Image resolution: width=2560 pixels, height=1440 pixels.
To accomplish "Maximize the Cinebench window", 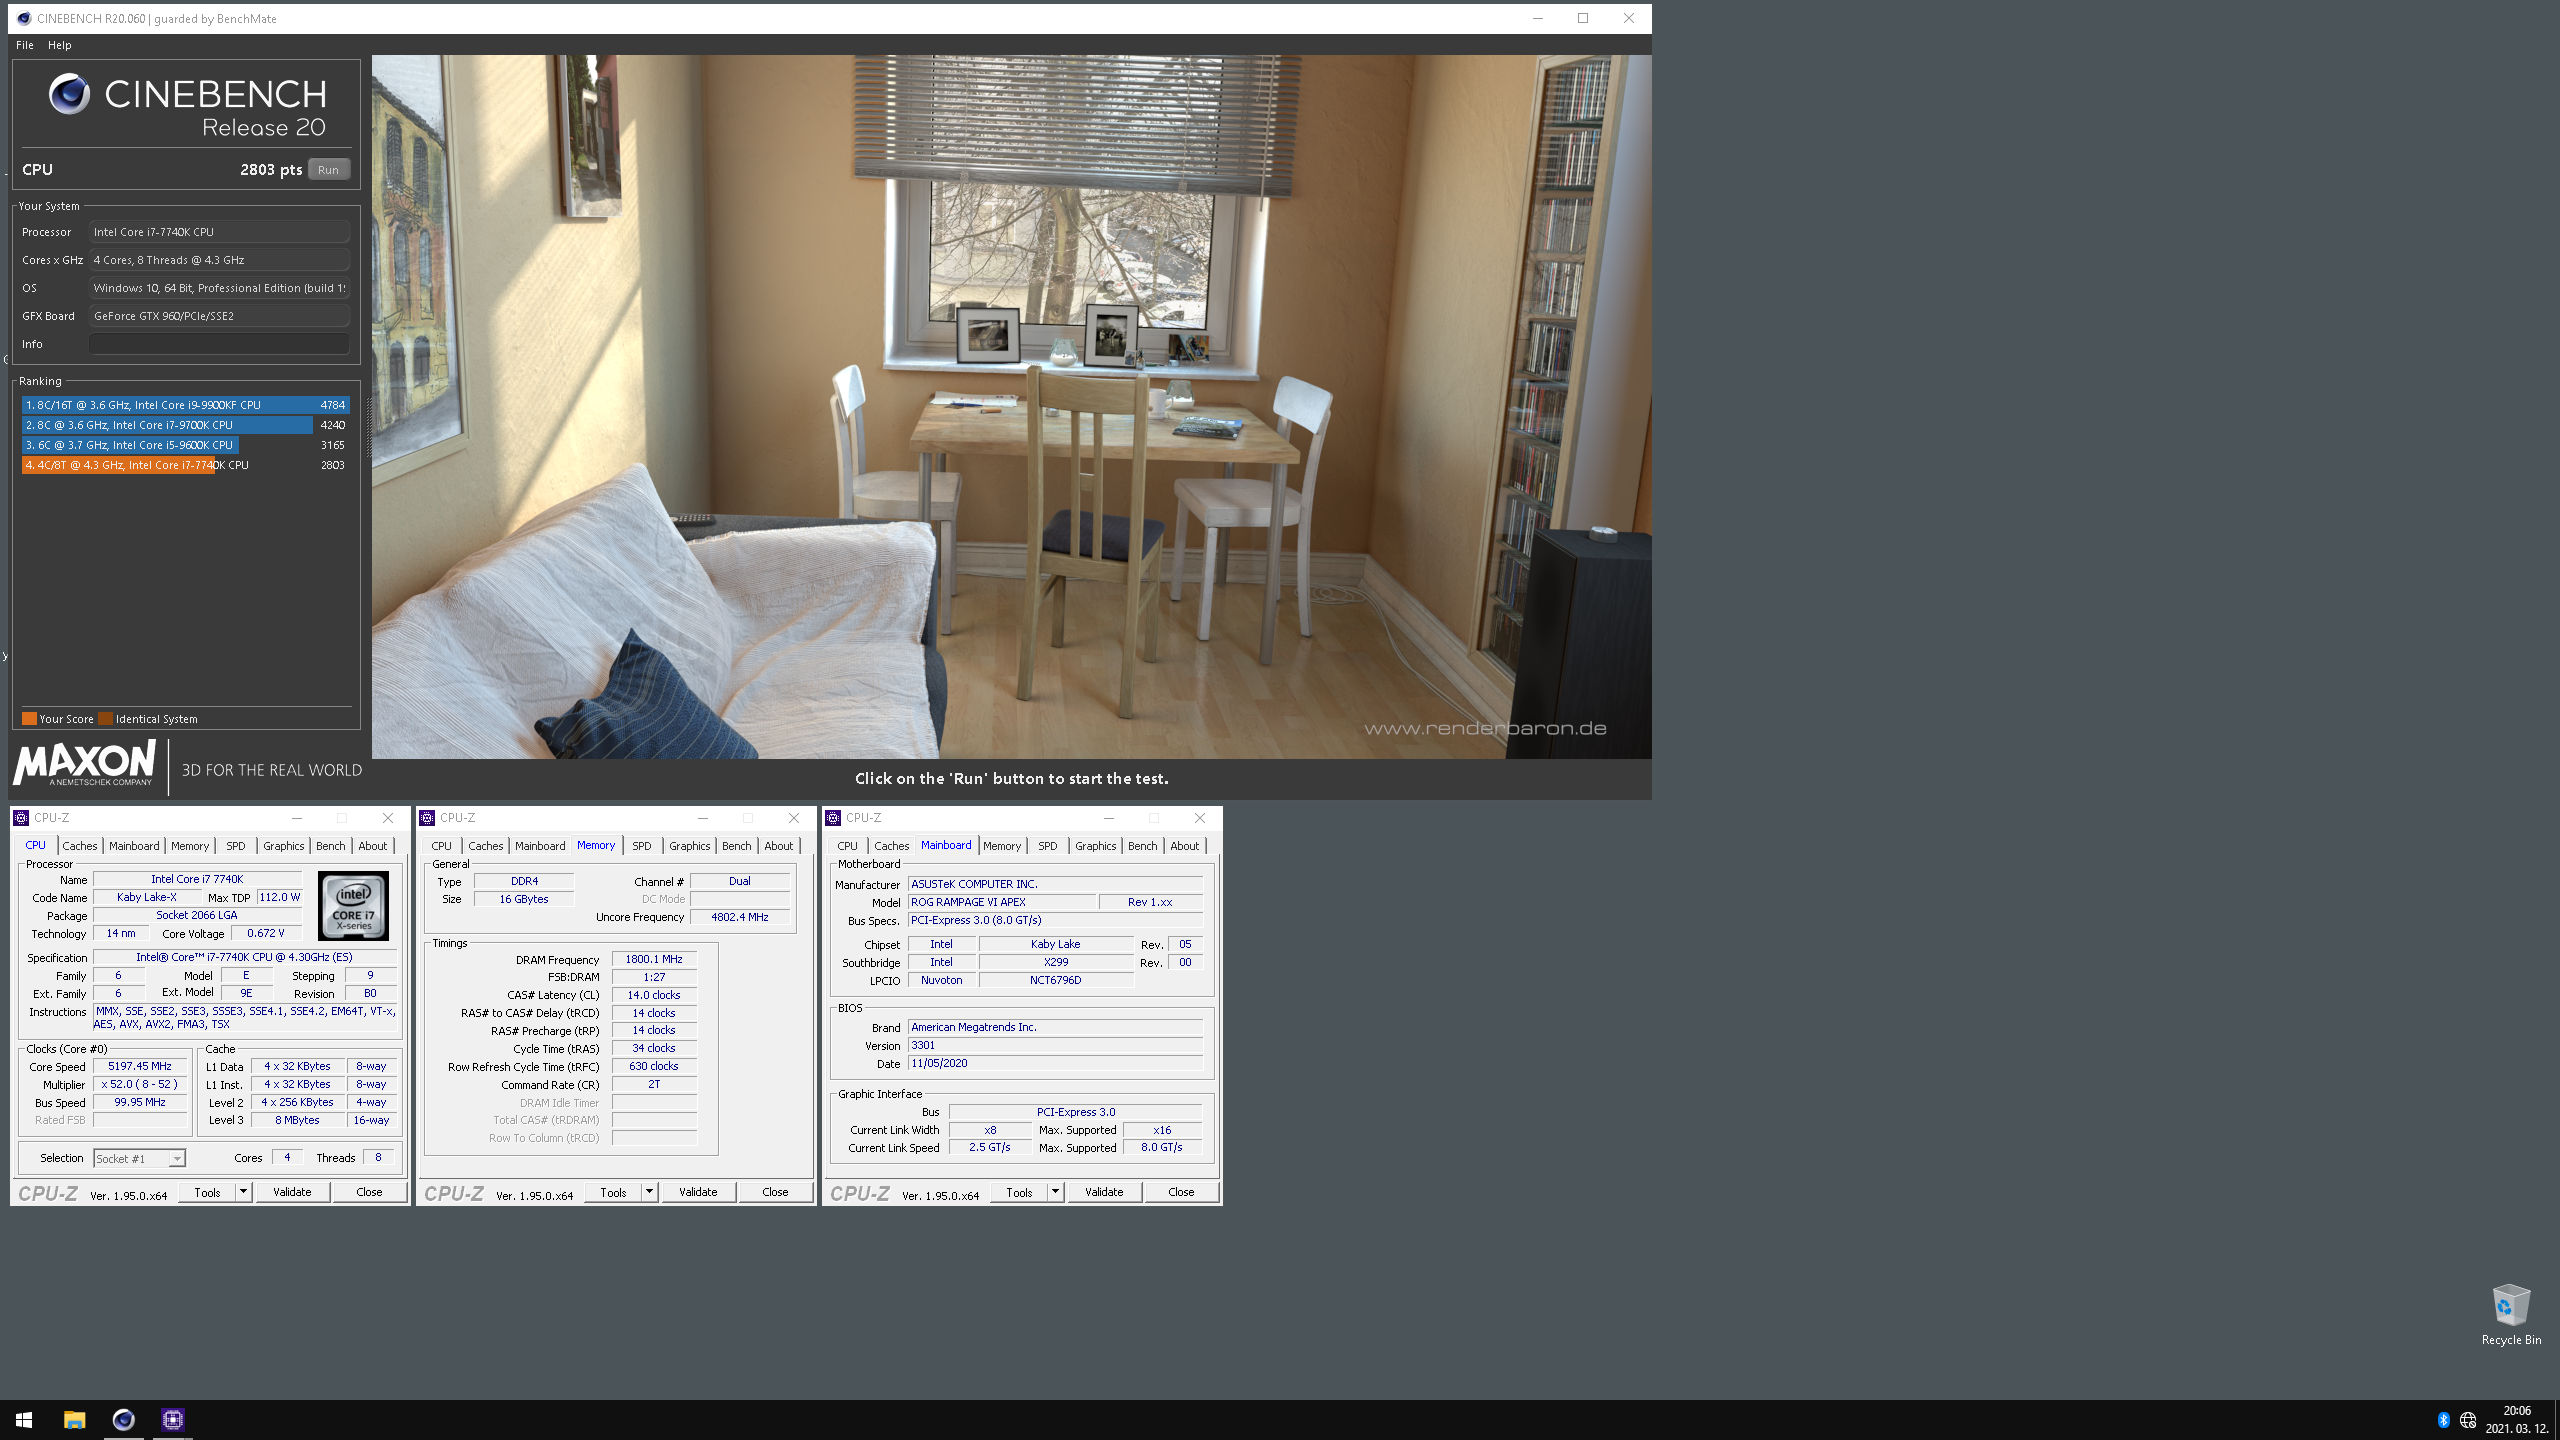I will pos(1583,18).
